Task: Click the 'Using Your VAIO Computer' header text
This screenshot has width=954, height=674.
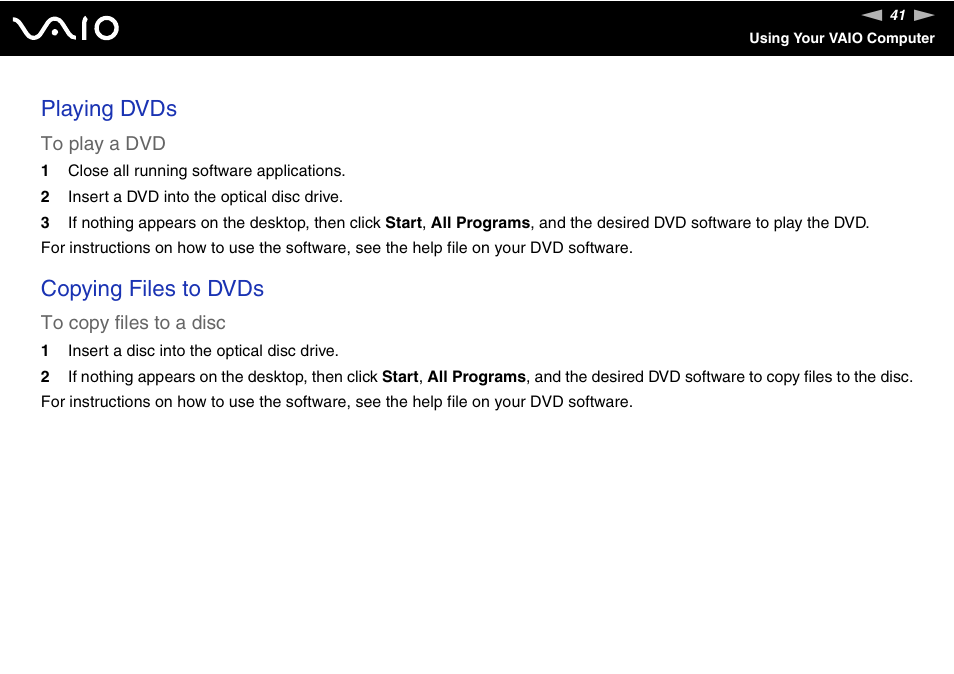Action: [841, 38]
